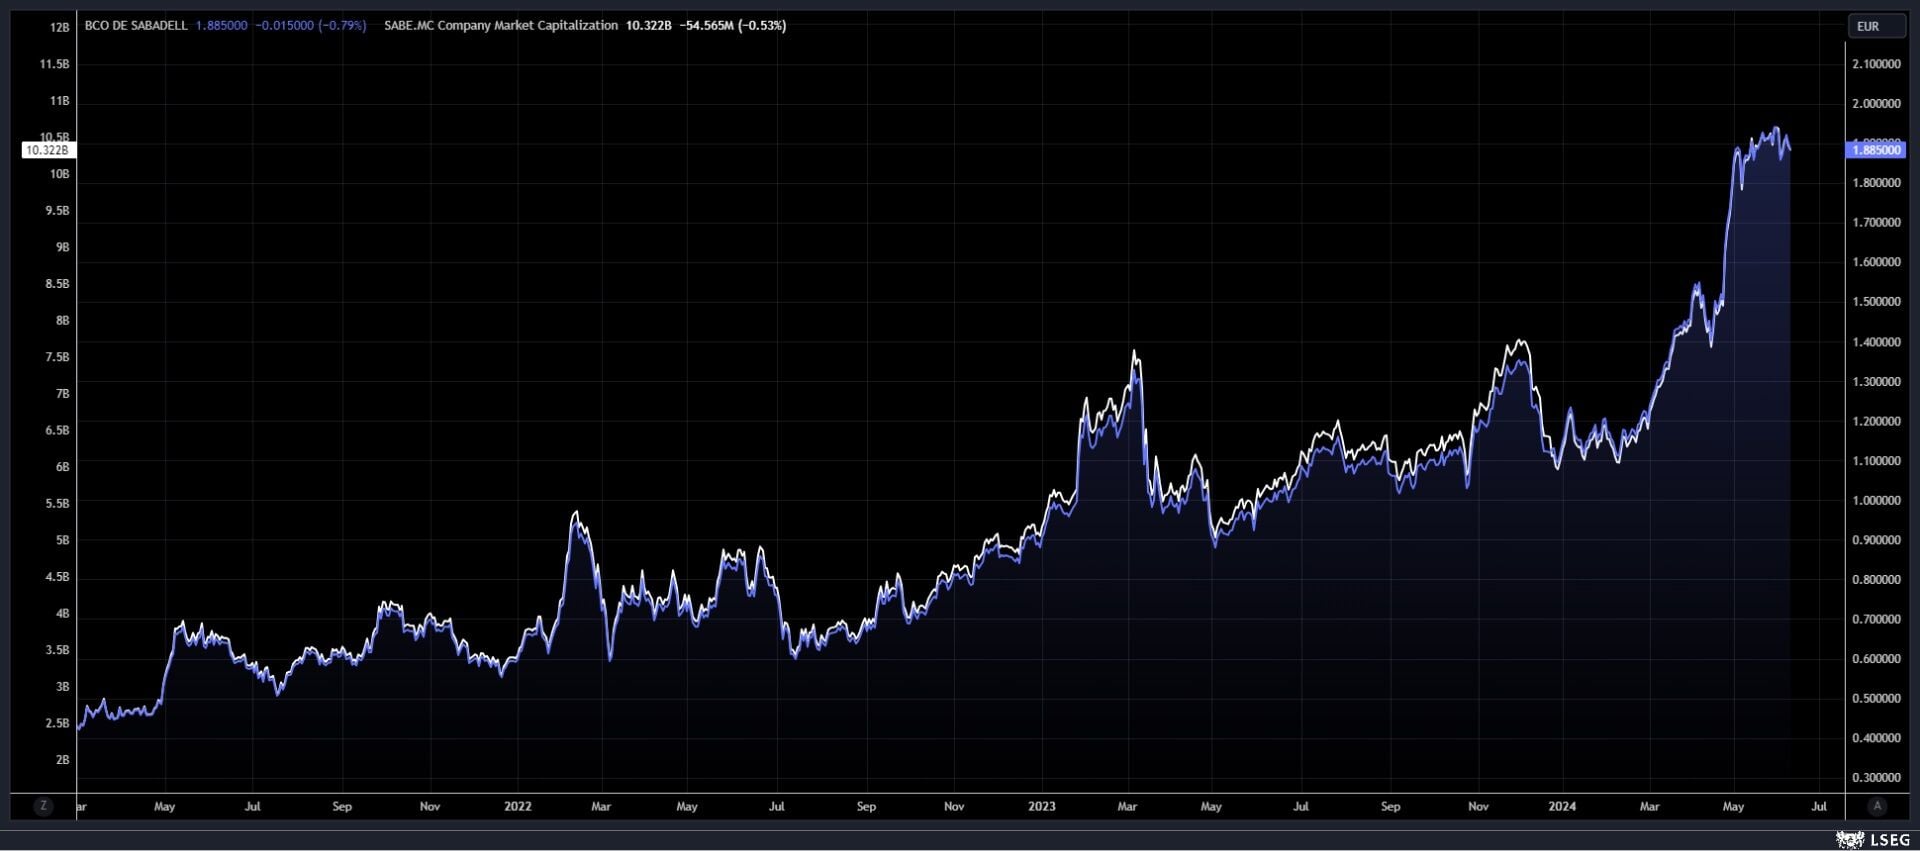
Task: Click the 1.885000 value in the legend
Action: tap(222, 26)
